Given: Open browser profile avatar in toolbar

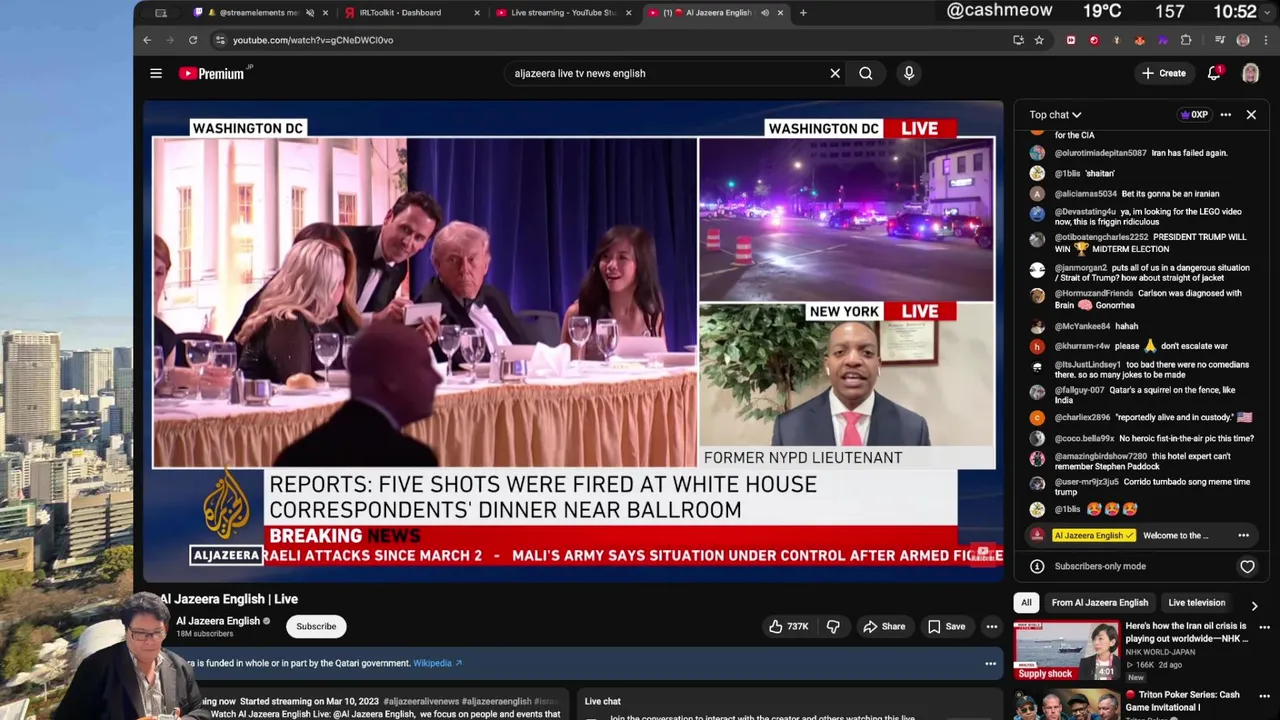Looking at the screenshot, I should 1243,40.
